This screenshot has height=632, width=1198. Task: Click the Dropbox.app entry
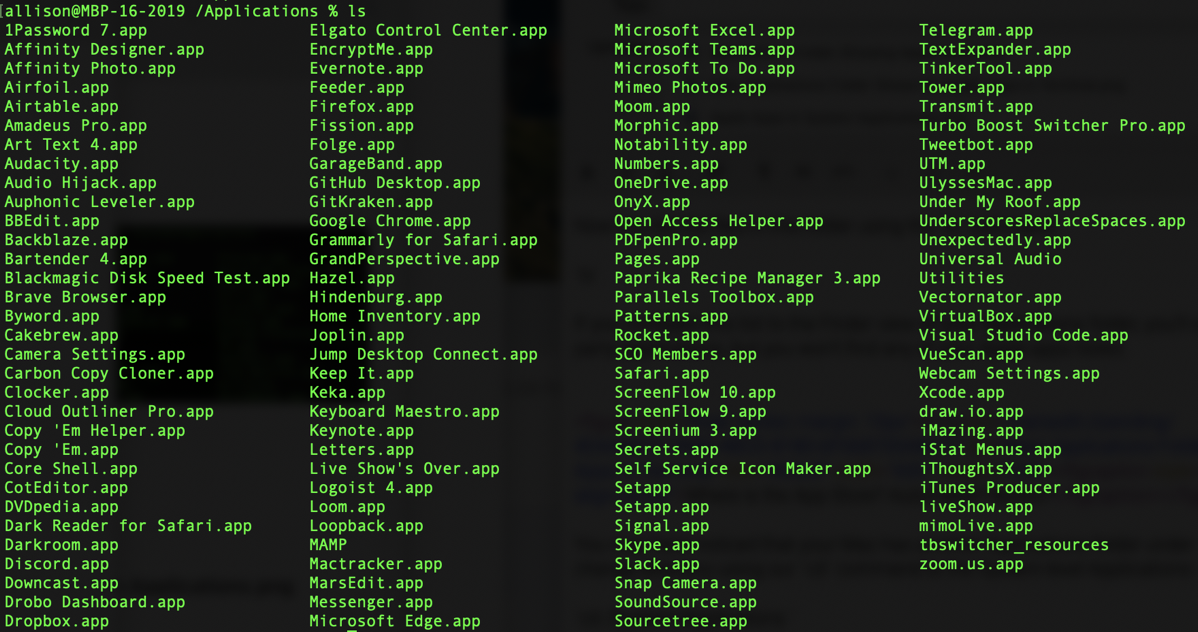(56, 621)
